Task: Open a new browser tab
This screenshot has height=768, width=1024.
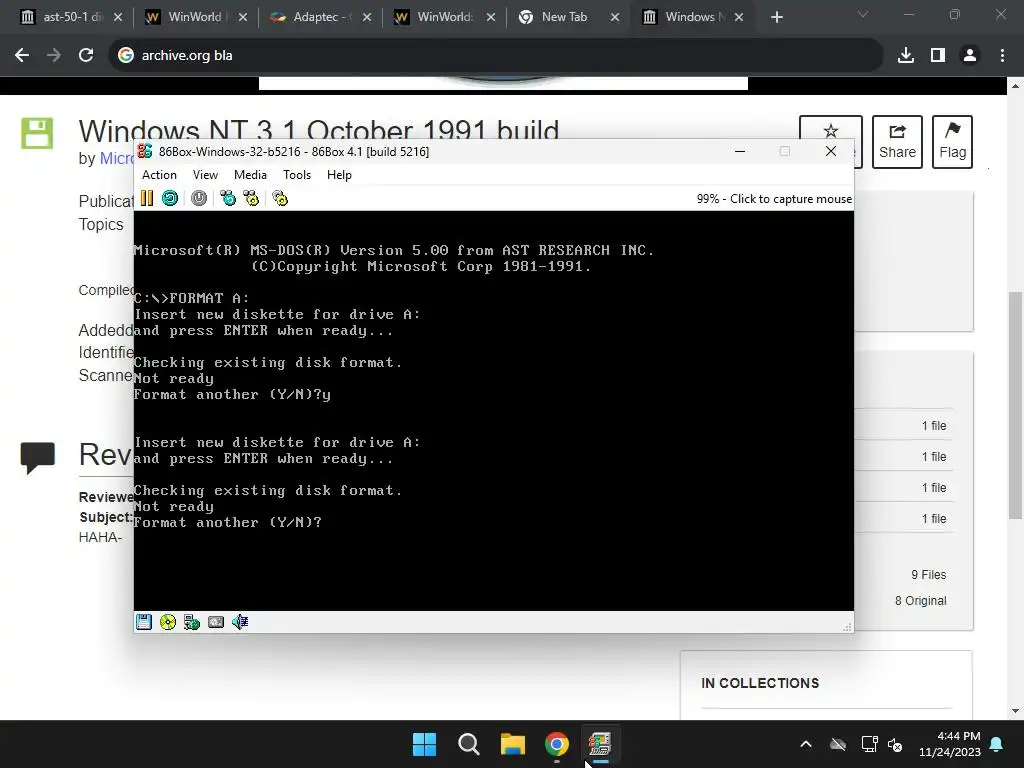Action: click(776, 17)
